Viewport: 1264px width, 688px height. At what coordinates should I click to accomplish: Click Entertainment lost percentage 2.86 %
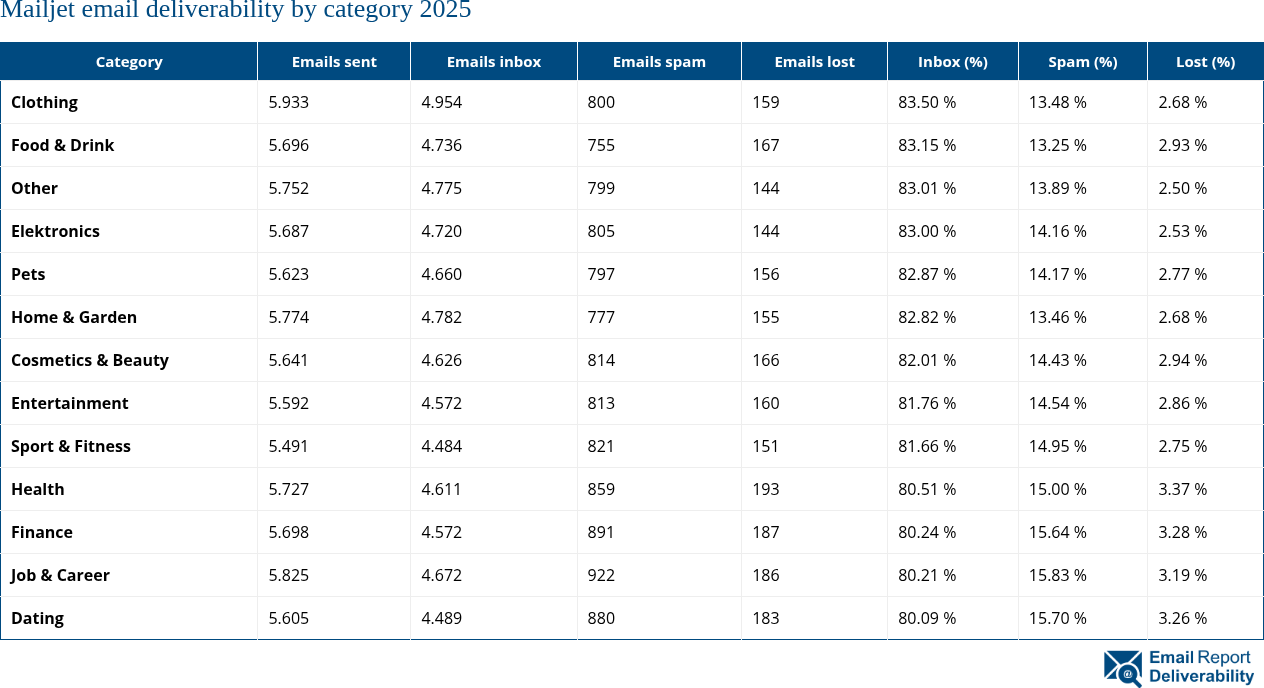[1183, 403]
